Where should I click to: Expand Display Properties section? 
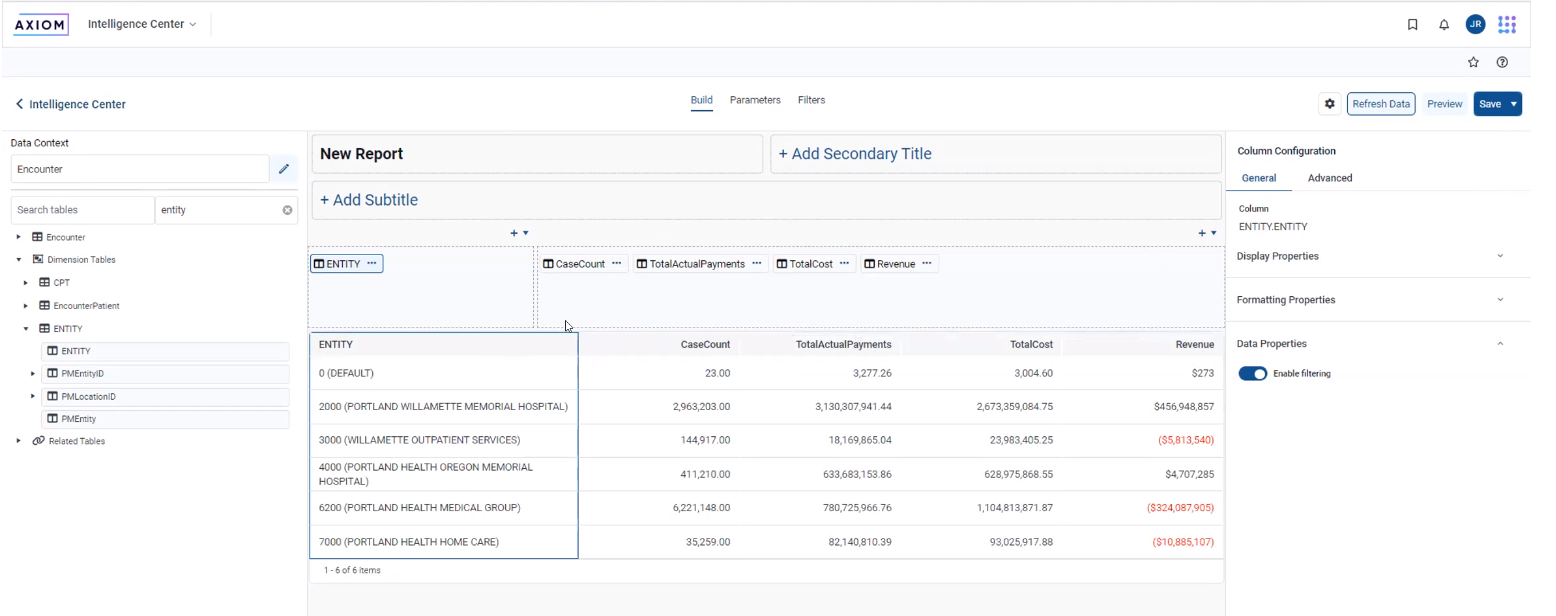coord(1499,256)
